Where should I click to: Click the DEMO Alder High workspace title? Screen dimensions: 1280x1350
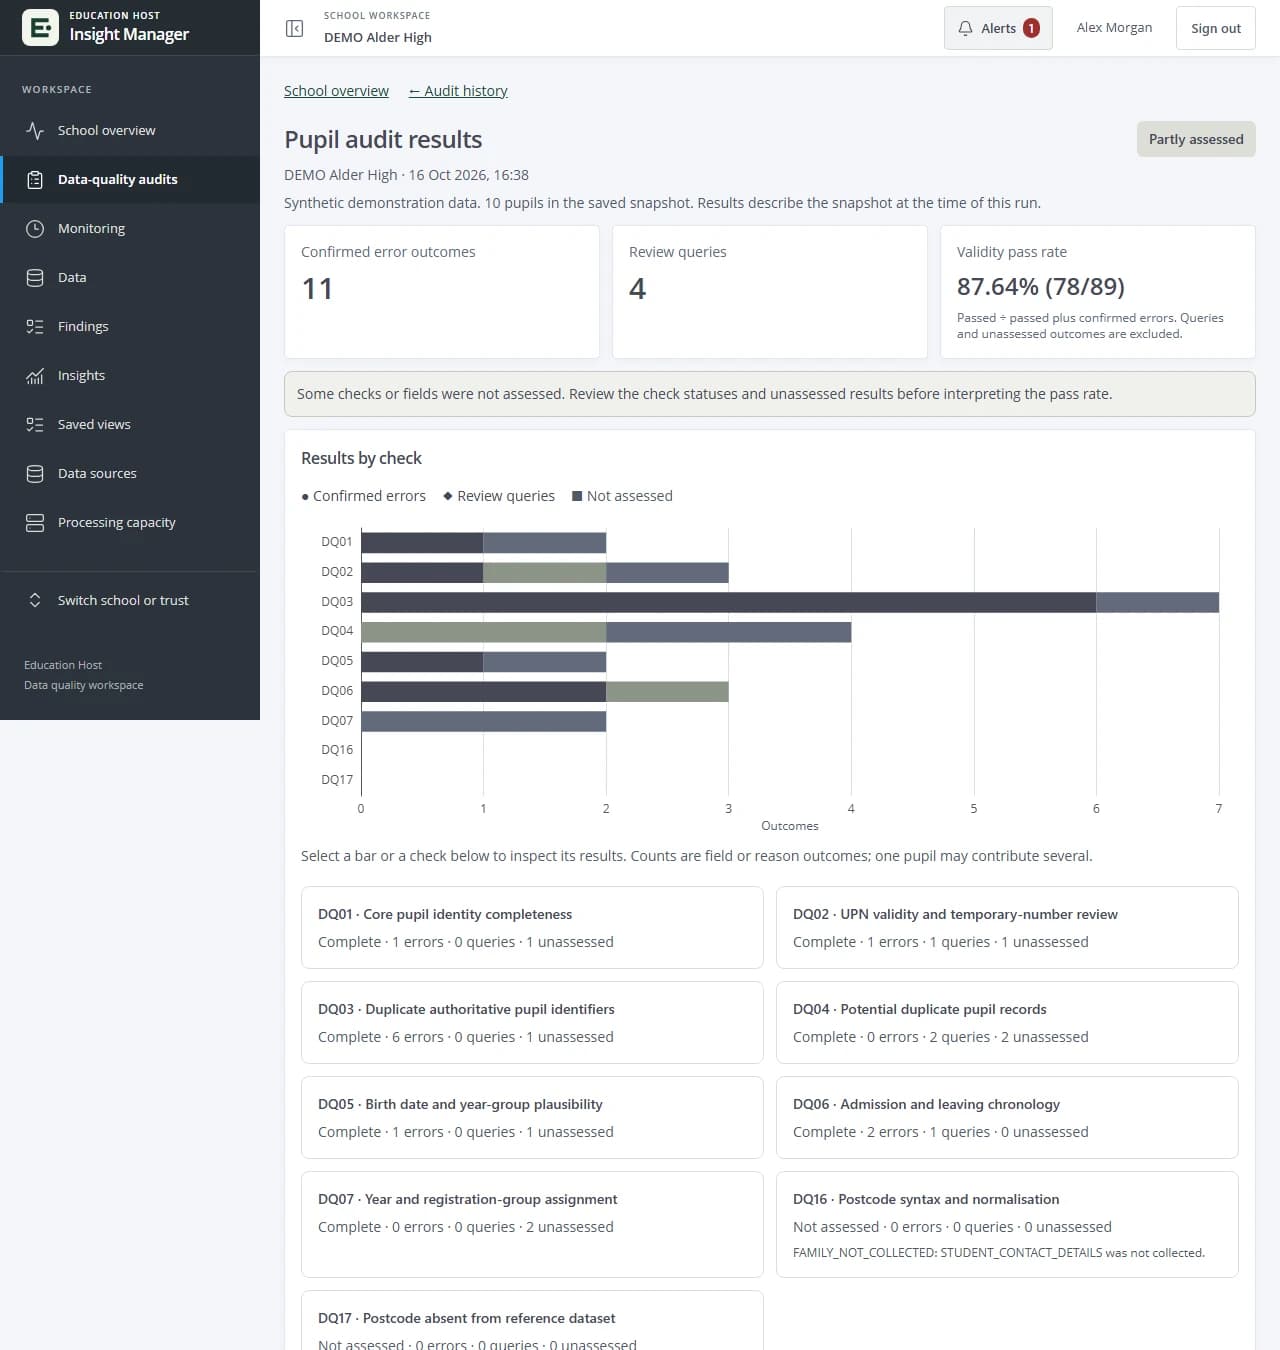coord(378,38)
